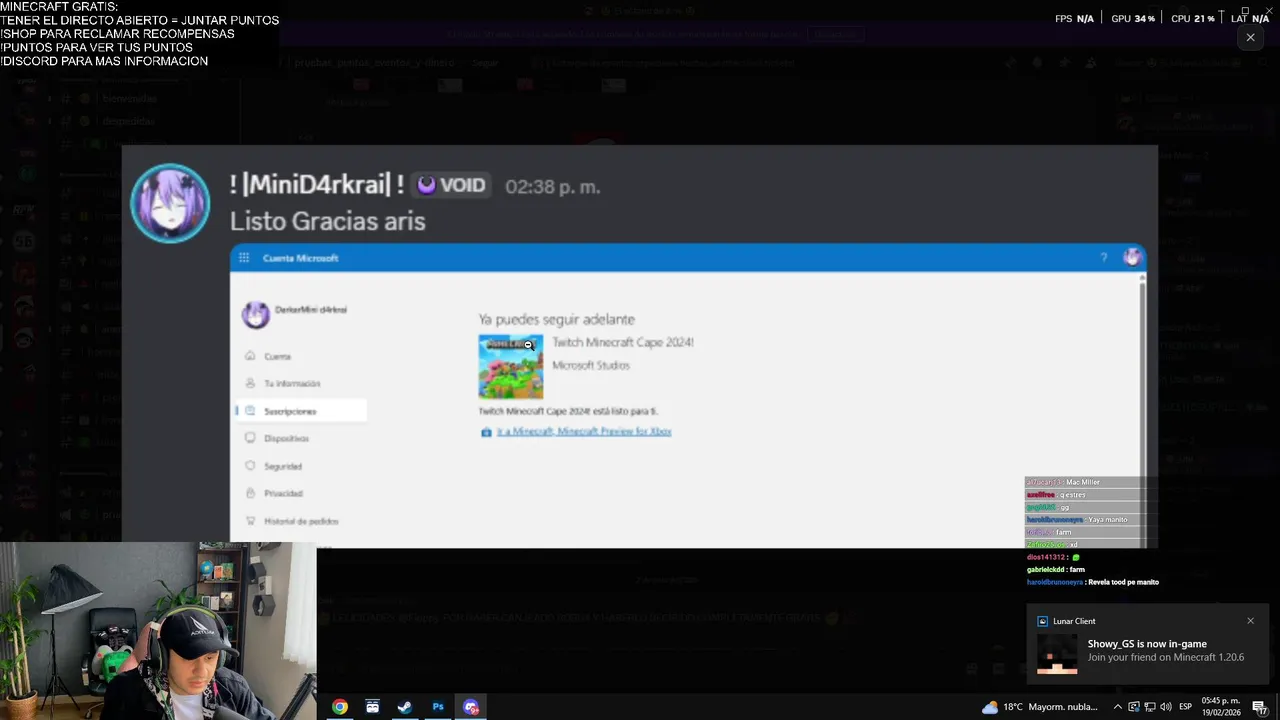Click the 02:38 p. m. message timestamp
1280x720 pixels.
(x=552, y=187)
